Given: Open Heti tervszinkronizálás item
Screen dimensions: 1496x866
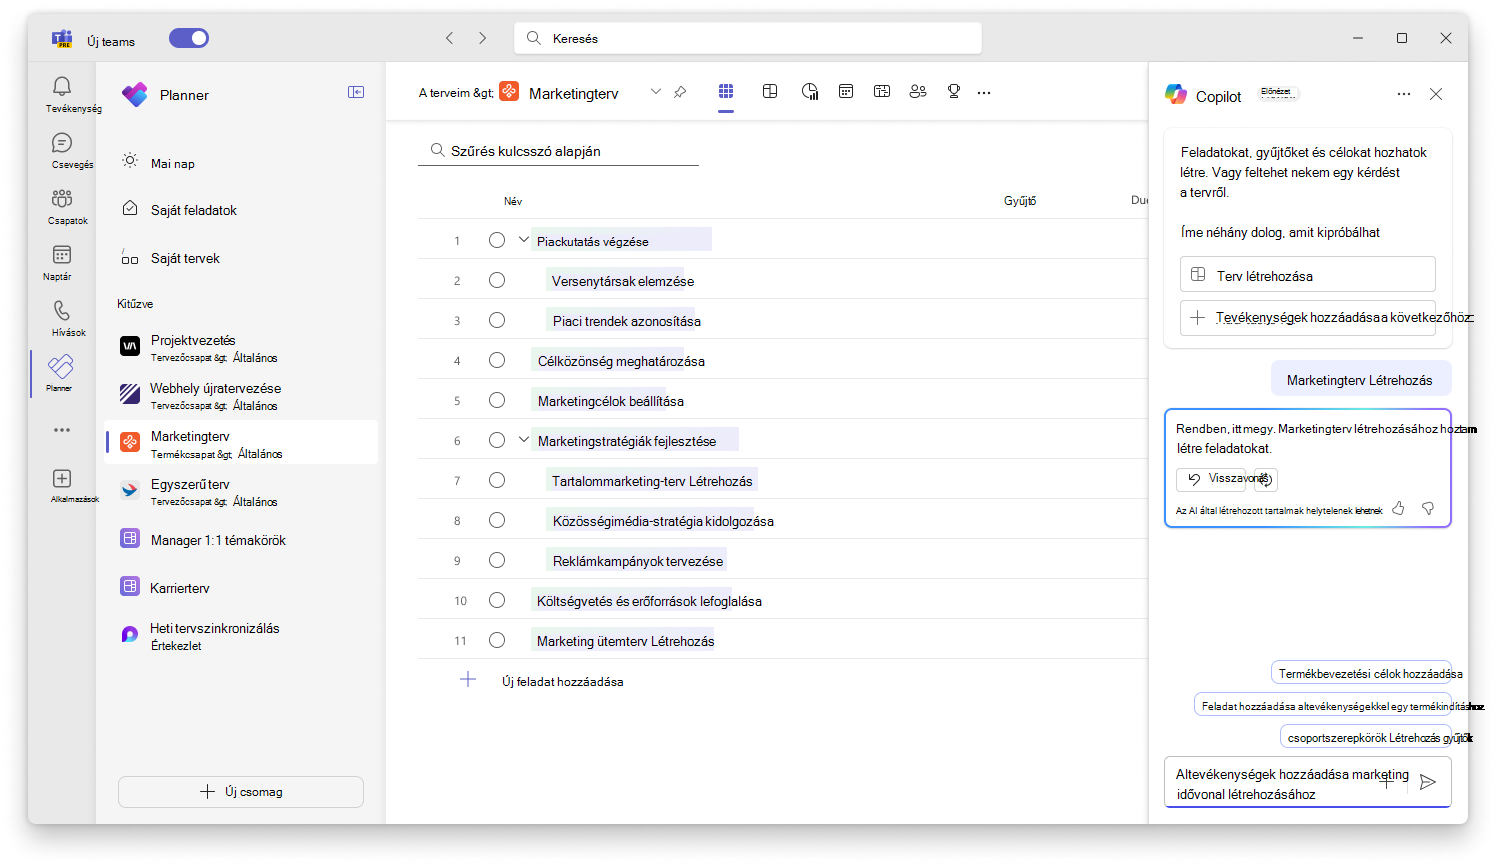Looking at the screenshot, I should (x=241, y=635).
